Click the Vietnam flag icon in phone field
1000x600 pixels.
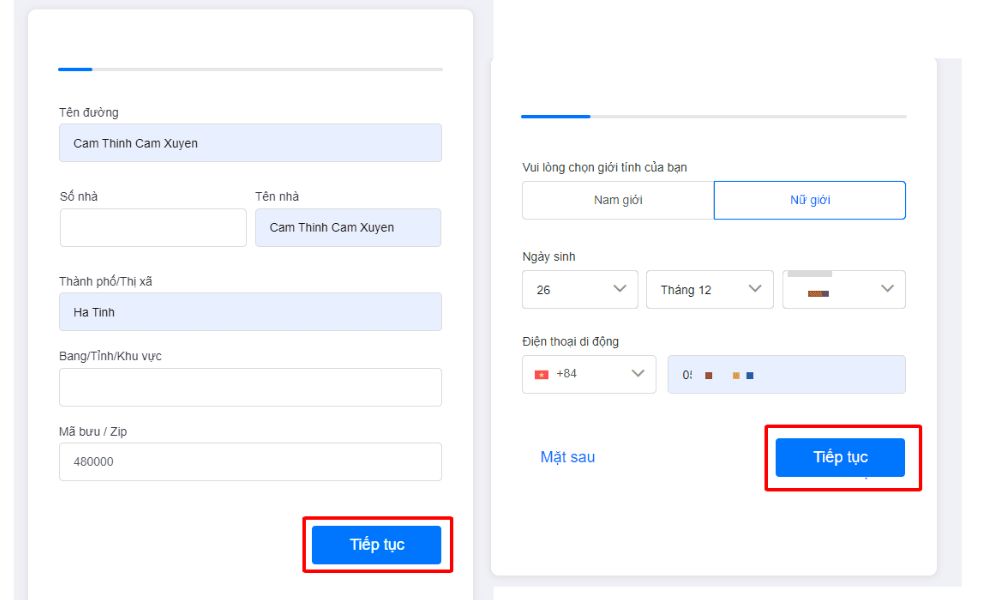click(x=541, y=374)
